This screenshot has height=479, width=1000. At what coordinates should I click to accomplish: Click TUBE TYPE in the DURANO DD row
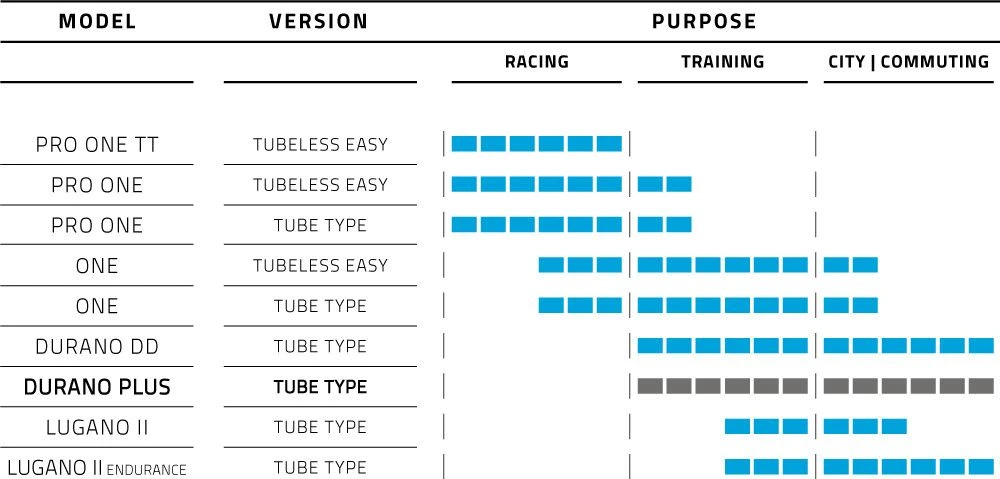(x=320, y=347)
